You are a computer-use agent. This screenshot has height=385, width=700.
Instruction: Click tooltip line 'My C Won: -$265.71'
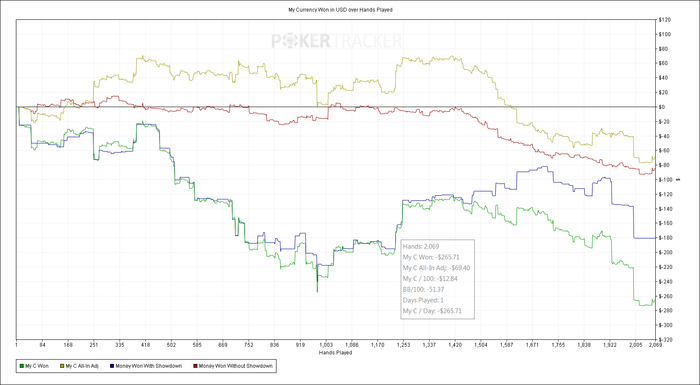click(431, 257)
